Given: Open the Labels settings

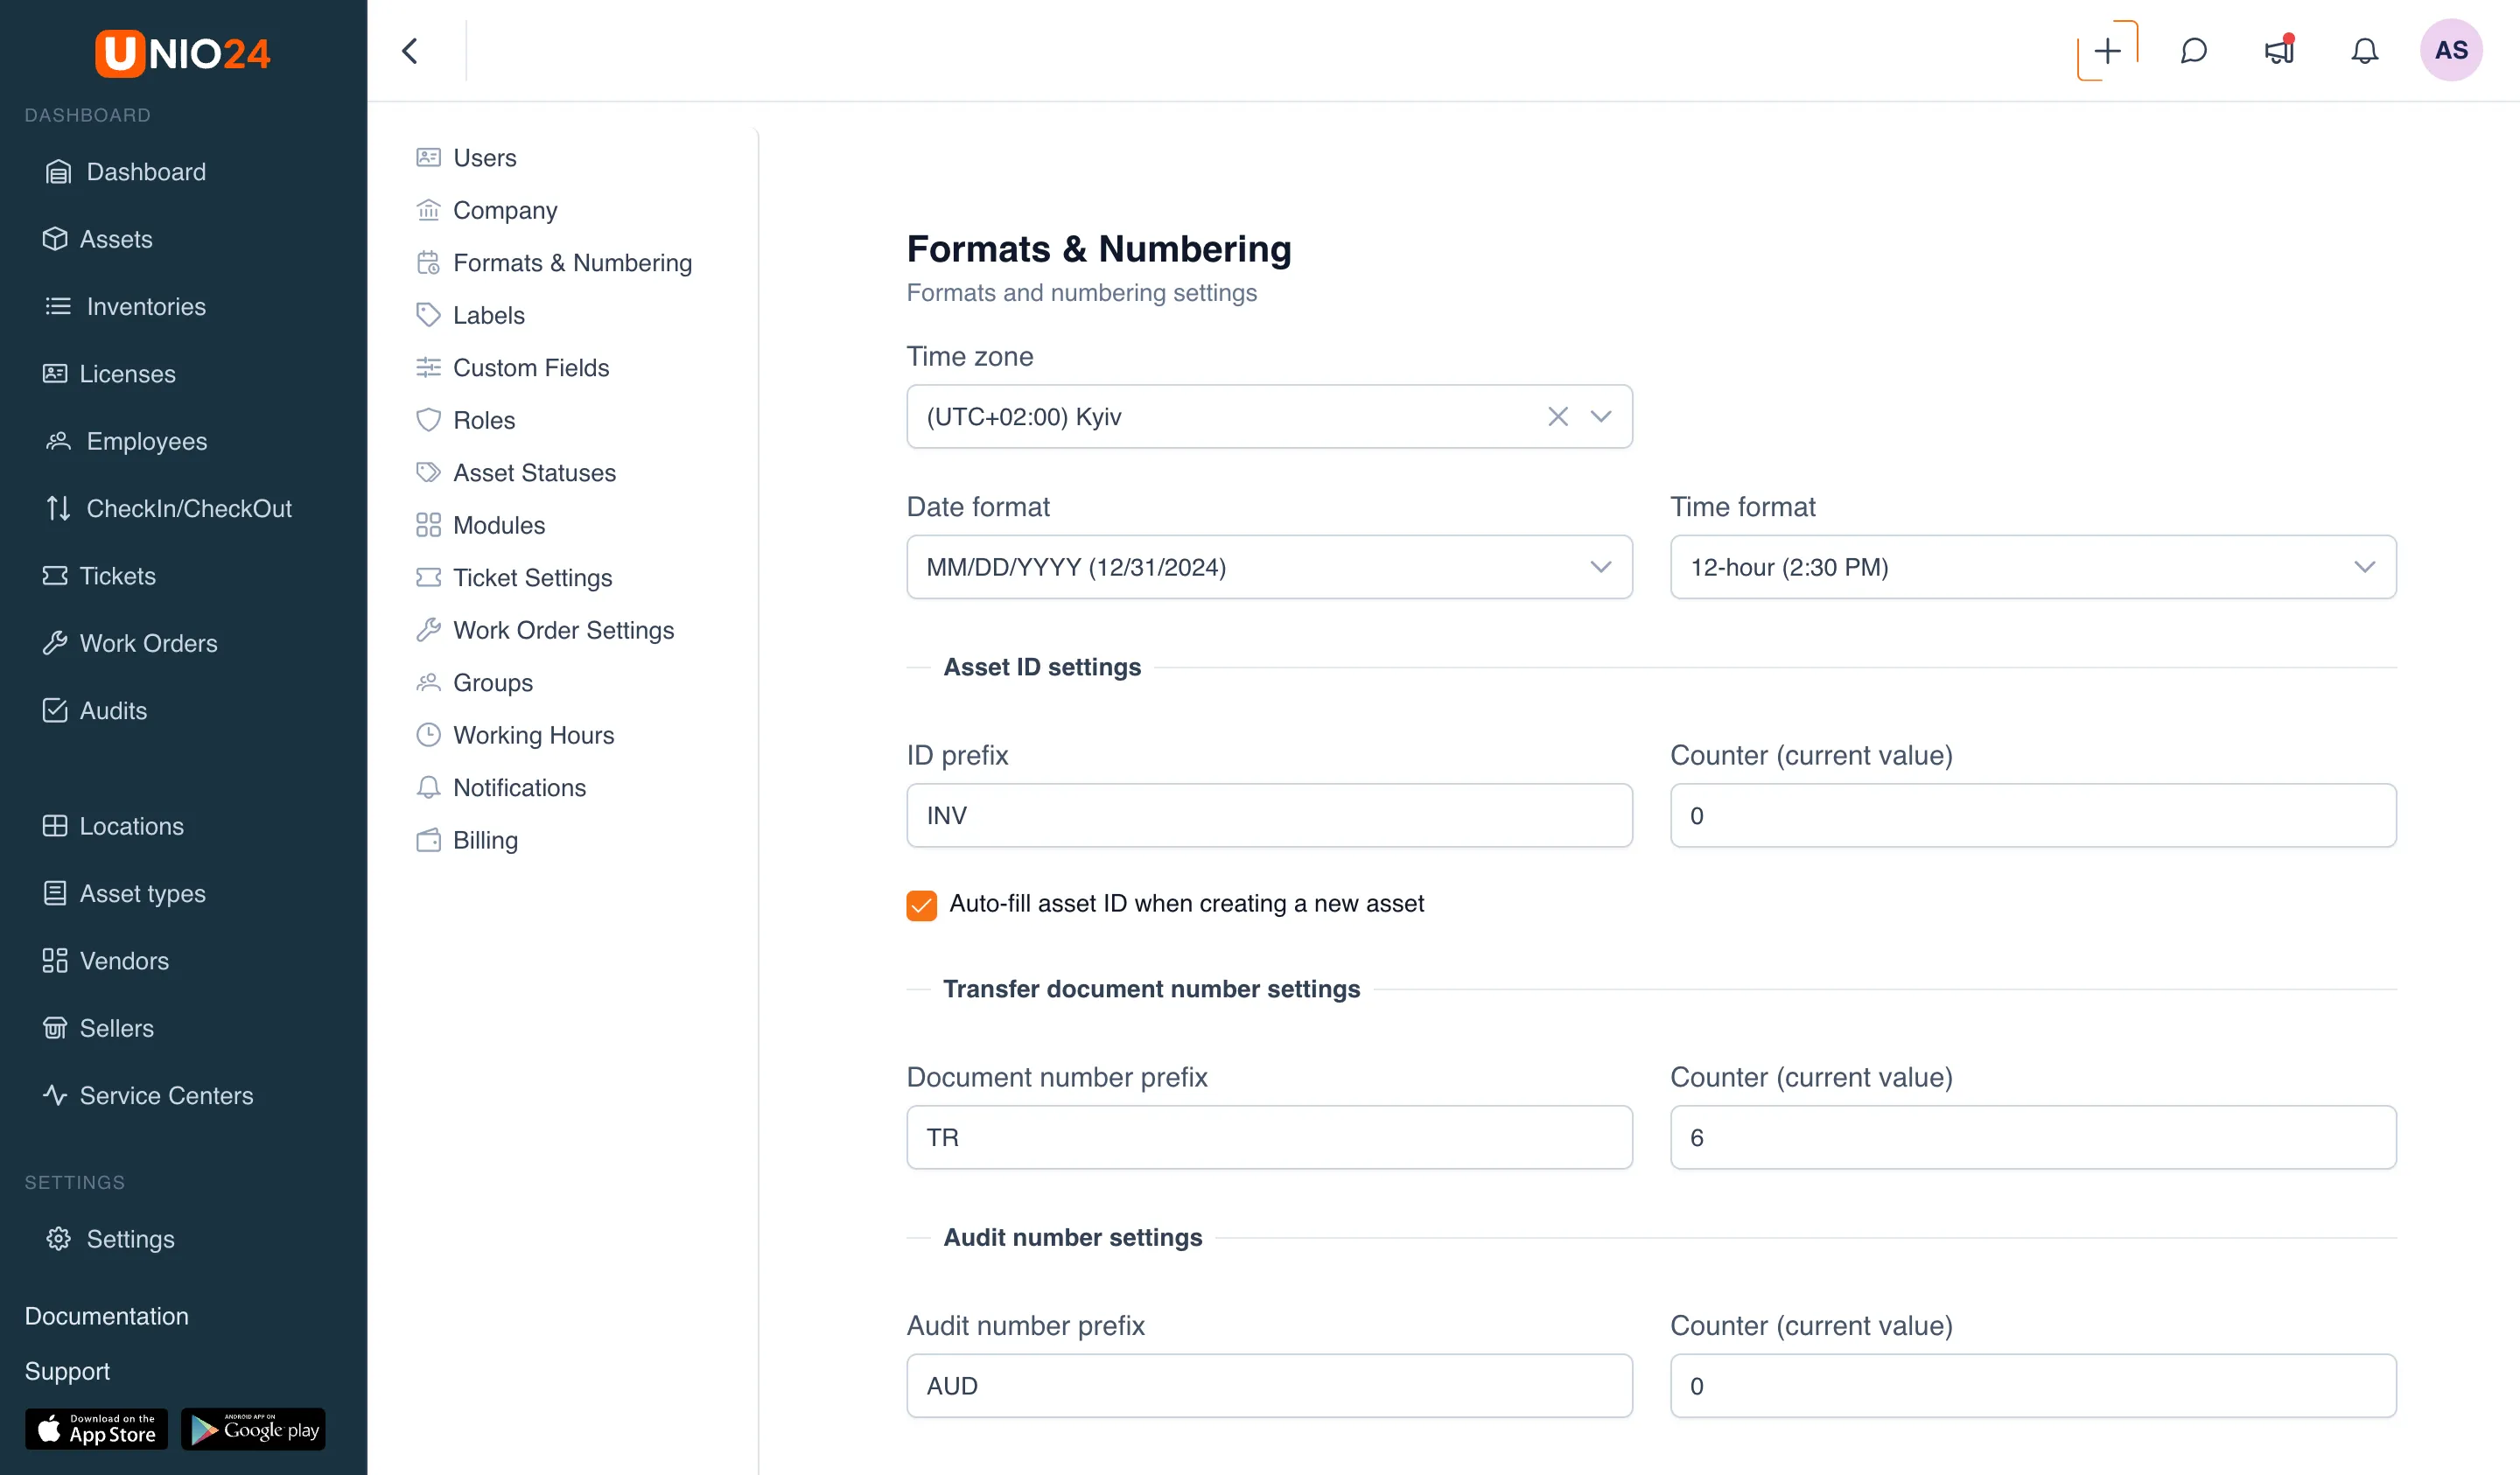Looking at the screenshot, I should tap(470, 316).
